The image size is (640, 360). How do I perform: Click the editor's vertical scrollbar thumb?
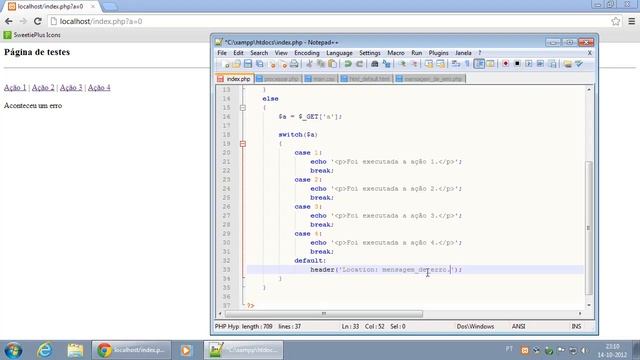pos(589,228)
